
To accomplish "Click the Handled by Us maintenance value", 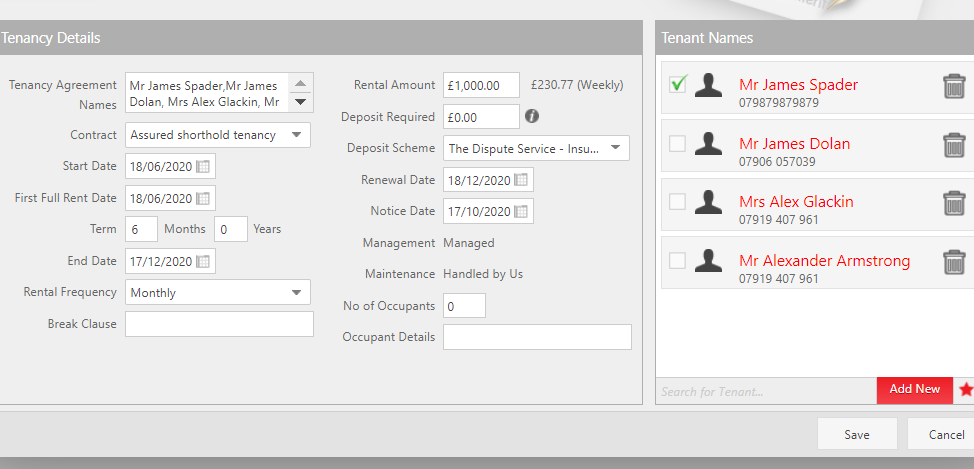I will point(483,274).
